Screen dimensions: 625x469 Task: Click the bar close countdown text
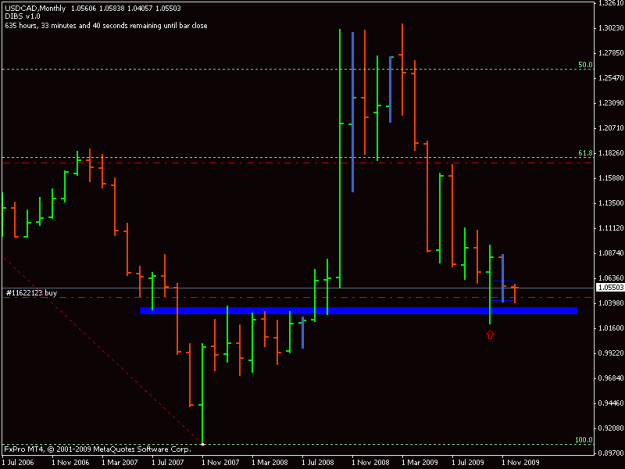106,26
